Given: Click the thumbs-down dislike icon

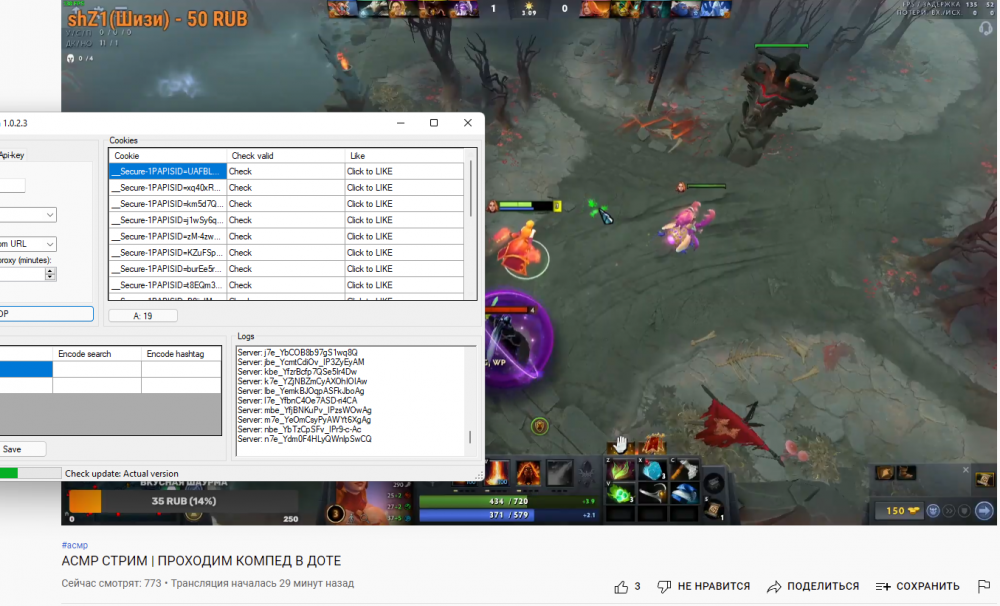Looking at the screenshot, I should pos(663,587).
